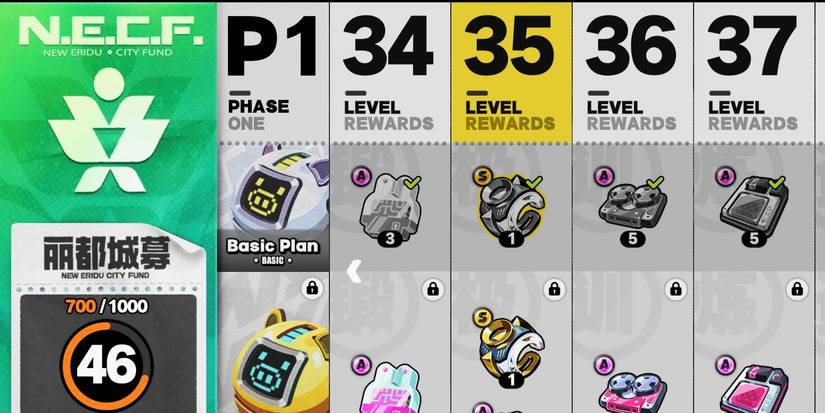Select the level 34 premium pink reward

click(x=389, y=388)
